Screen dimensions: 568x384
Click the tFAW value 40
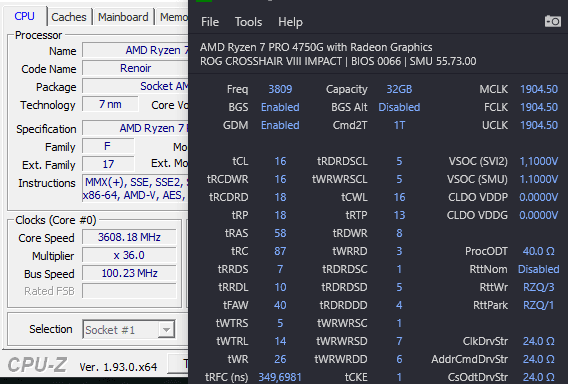(280, 305)
